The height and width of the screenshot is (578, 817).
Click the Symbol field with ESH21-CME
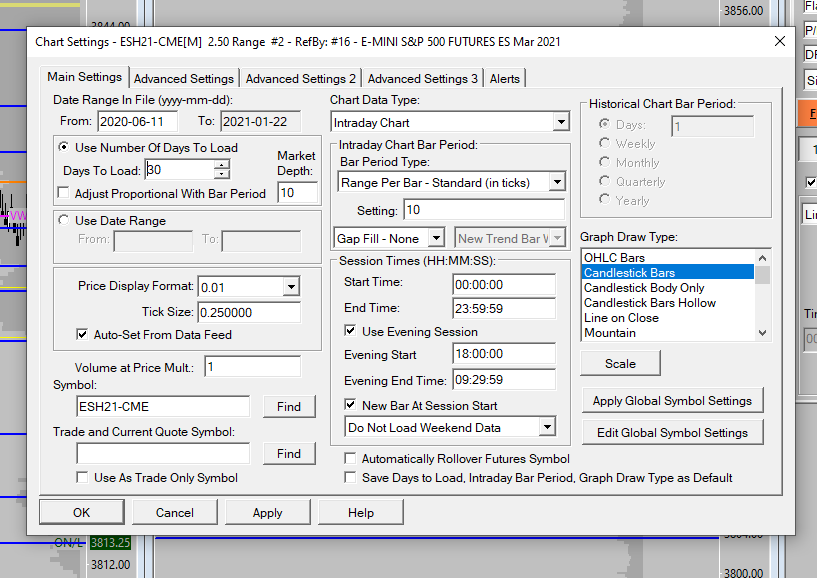coord(163,407)
